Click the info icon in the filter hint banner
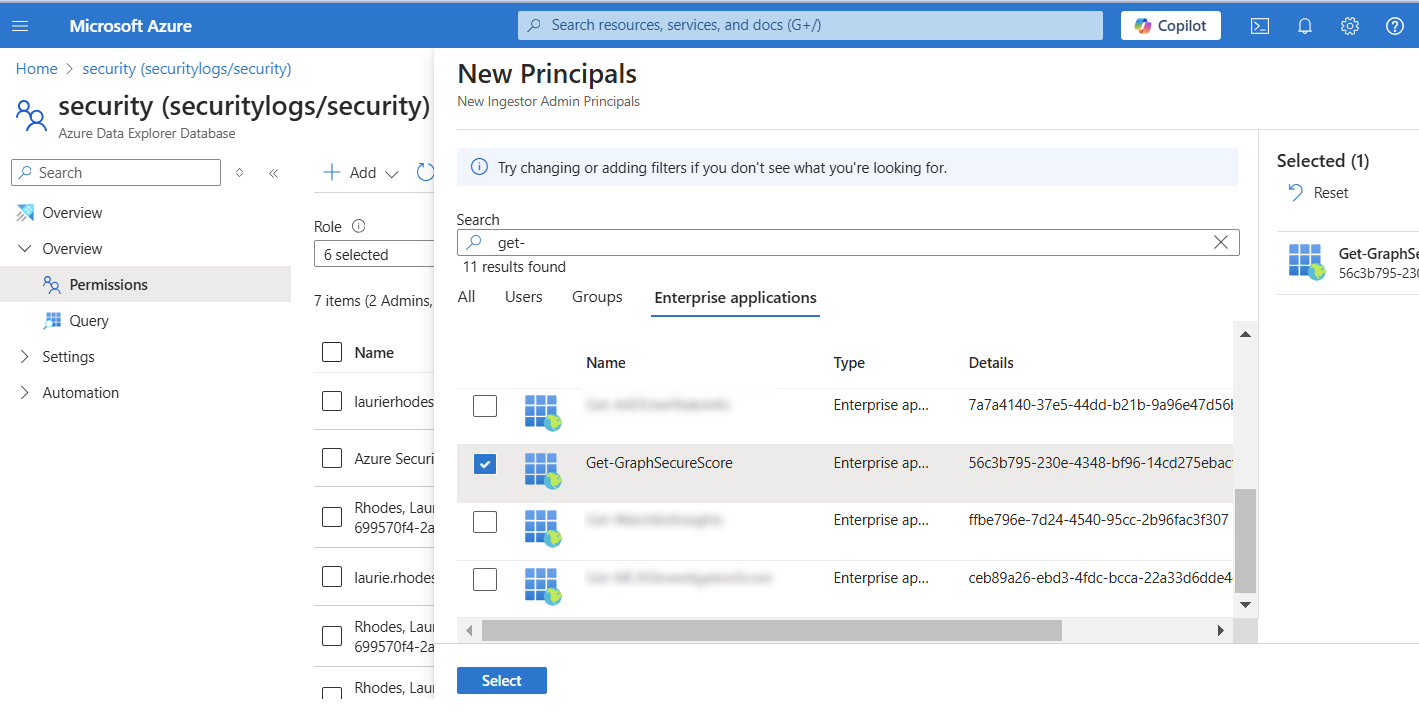The width and height of the screenshot is (1419, 717). (480, 167)
